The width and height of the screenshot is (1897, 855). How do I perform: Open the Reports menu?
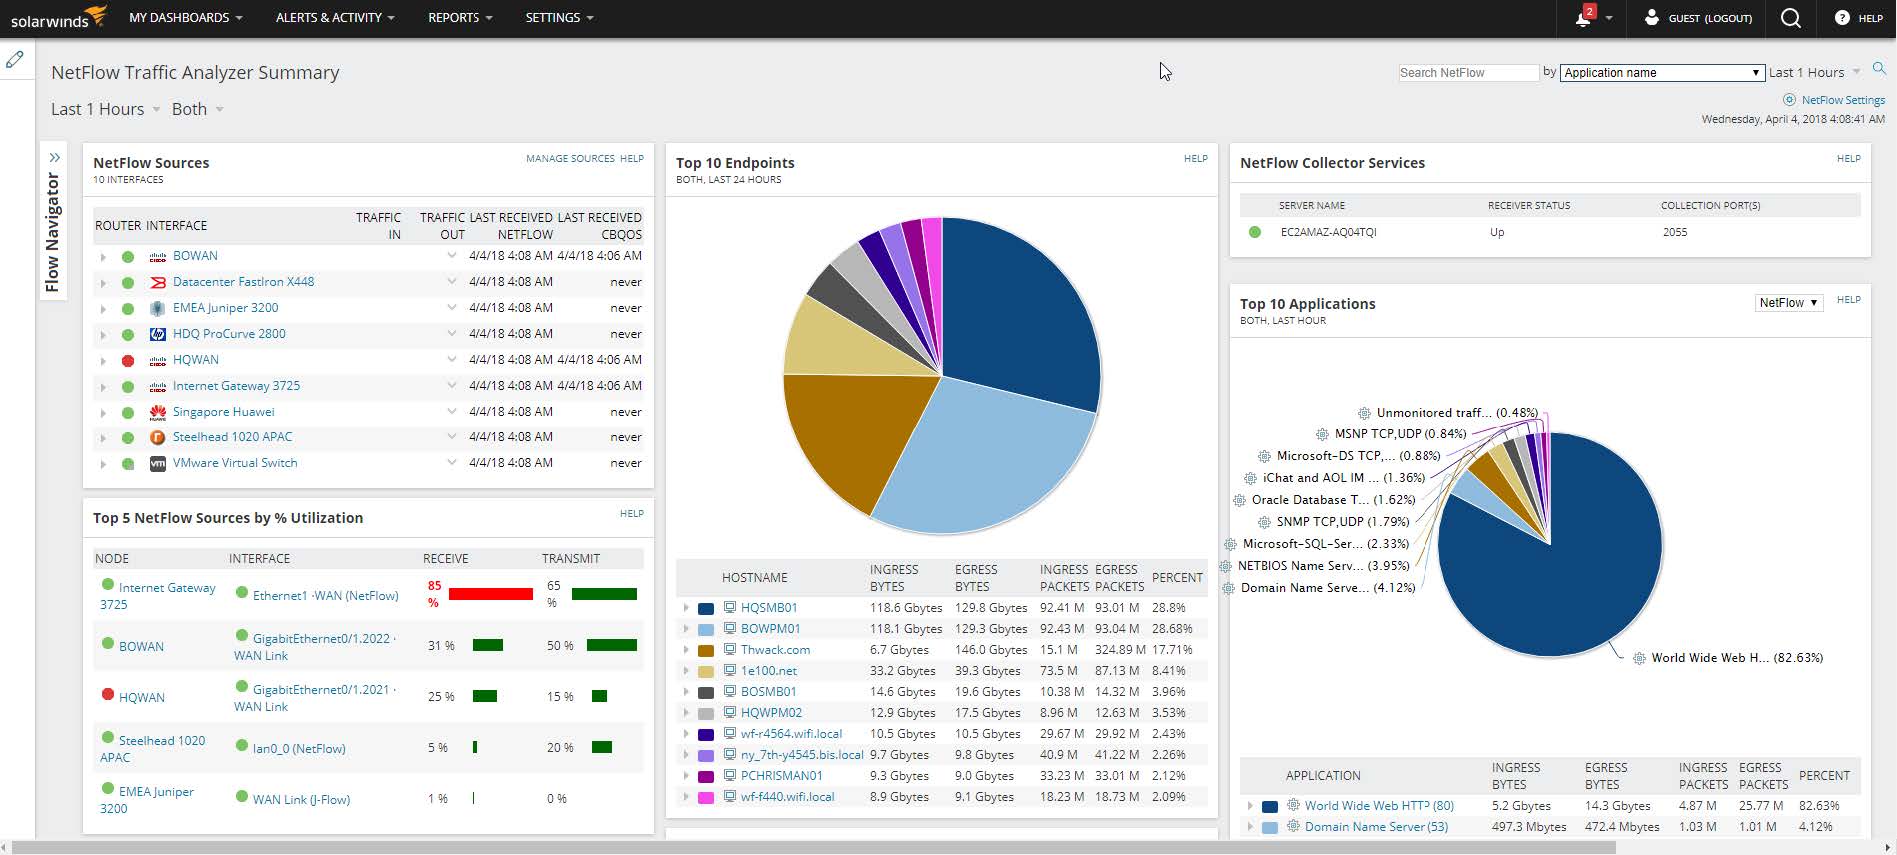click(460, 18)
